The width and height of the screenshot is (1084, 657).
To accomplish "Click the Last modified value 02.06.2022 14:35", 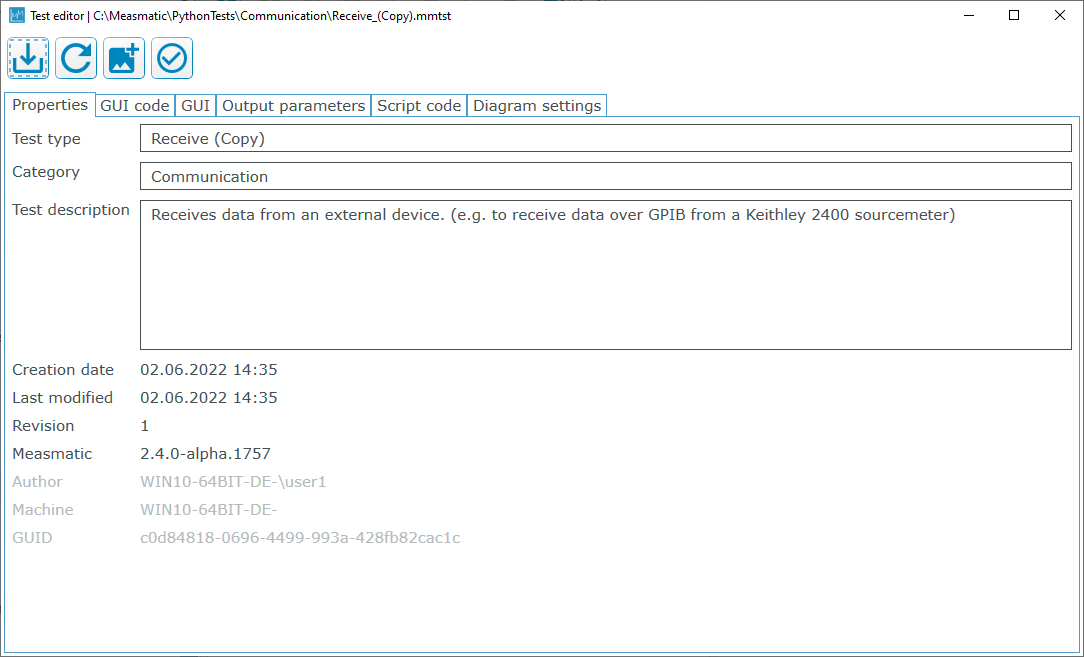I will pos(209,398).
